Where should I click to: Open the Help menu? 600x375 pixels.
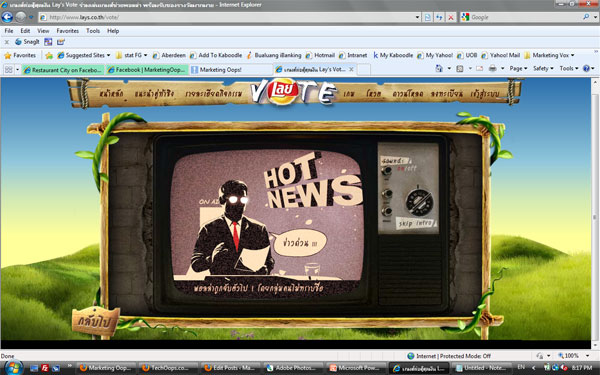pyautogui.click(x=113, y=31)
